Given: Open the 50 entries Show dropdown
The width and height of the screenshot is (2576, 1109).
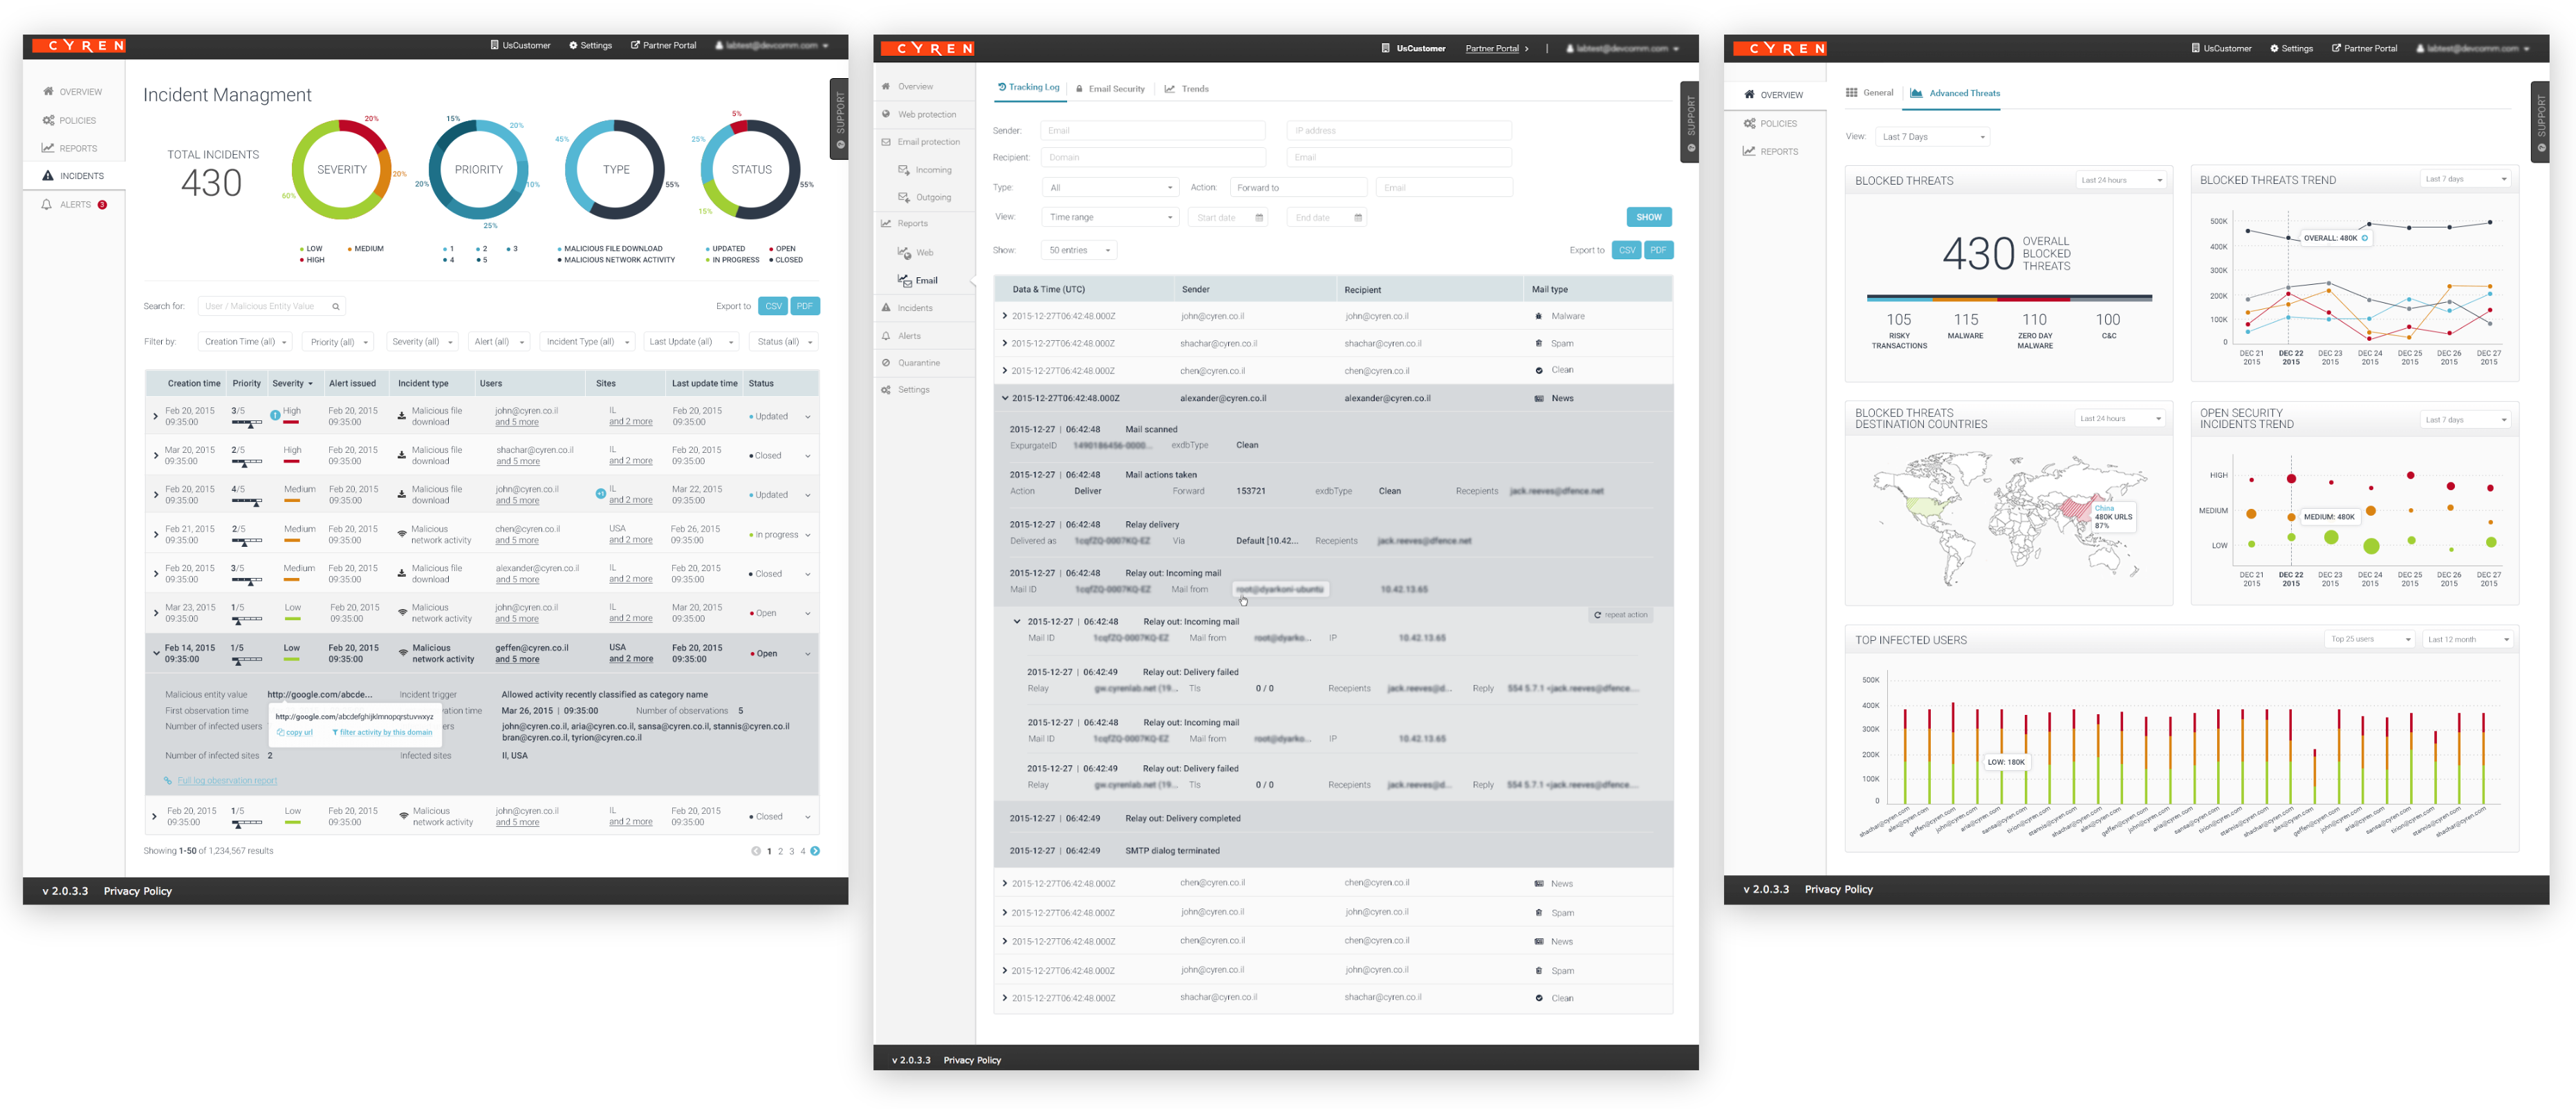Looking at the screenshot, I should (1079, 250).
